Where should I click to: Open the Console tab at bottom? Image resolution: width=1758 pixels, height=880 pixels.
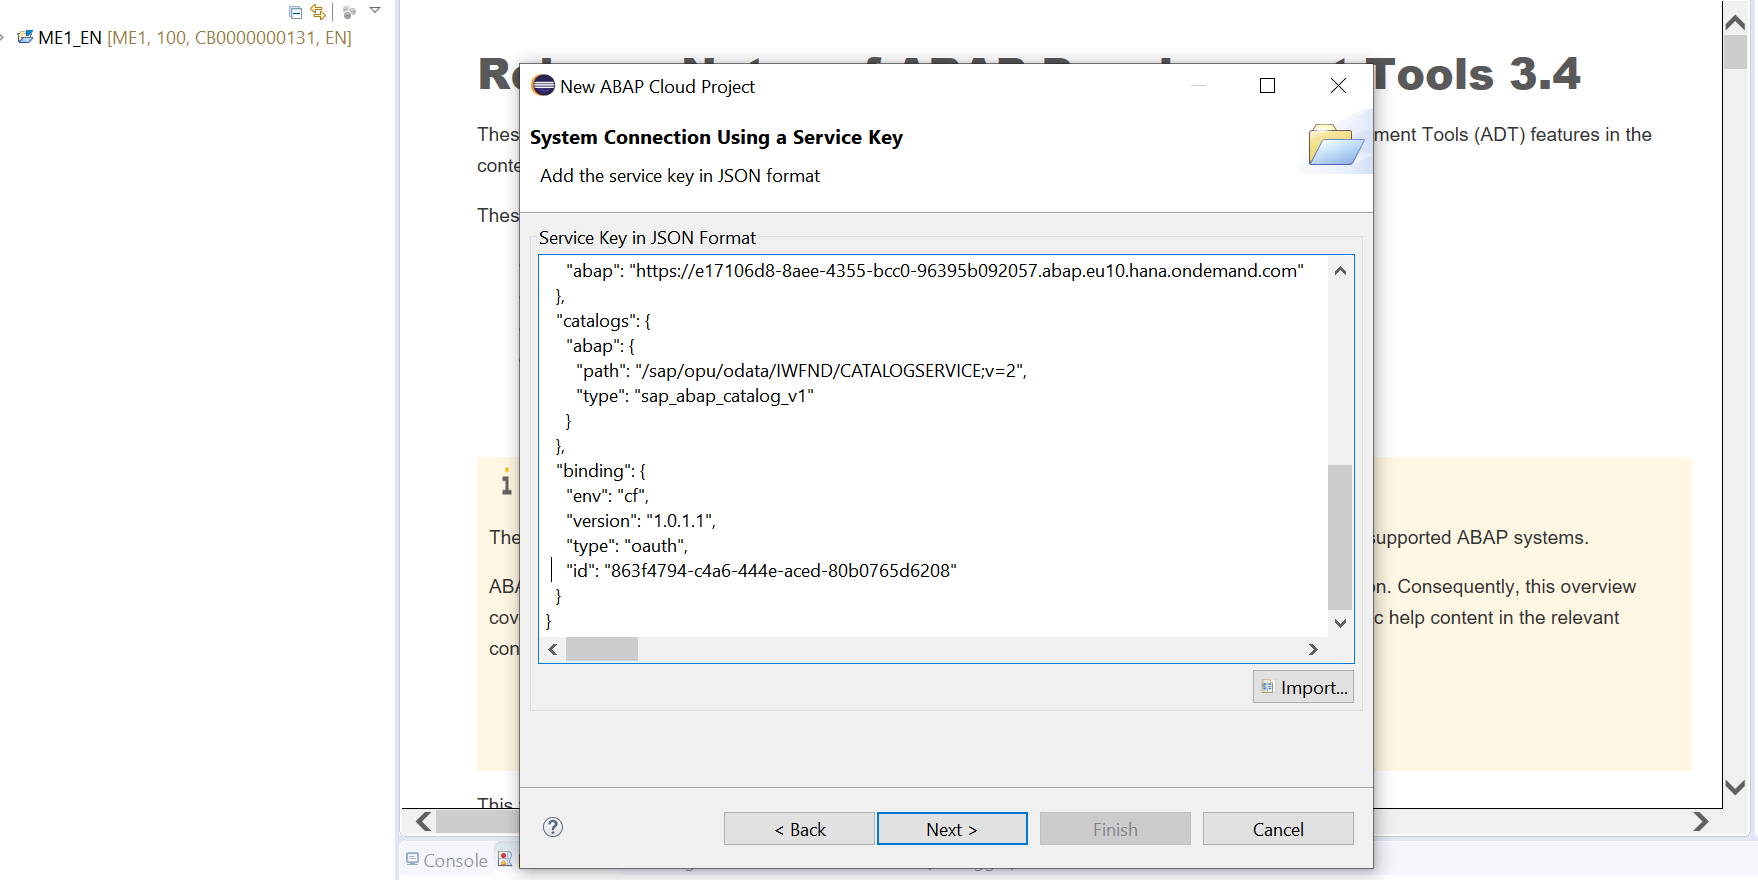pos(447,860)
